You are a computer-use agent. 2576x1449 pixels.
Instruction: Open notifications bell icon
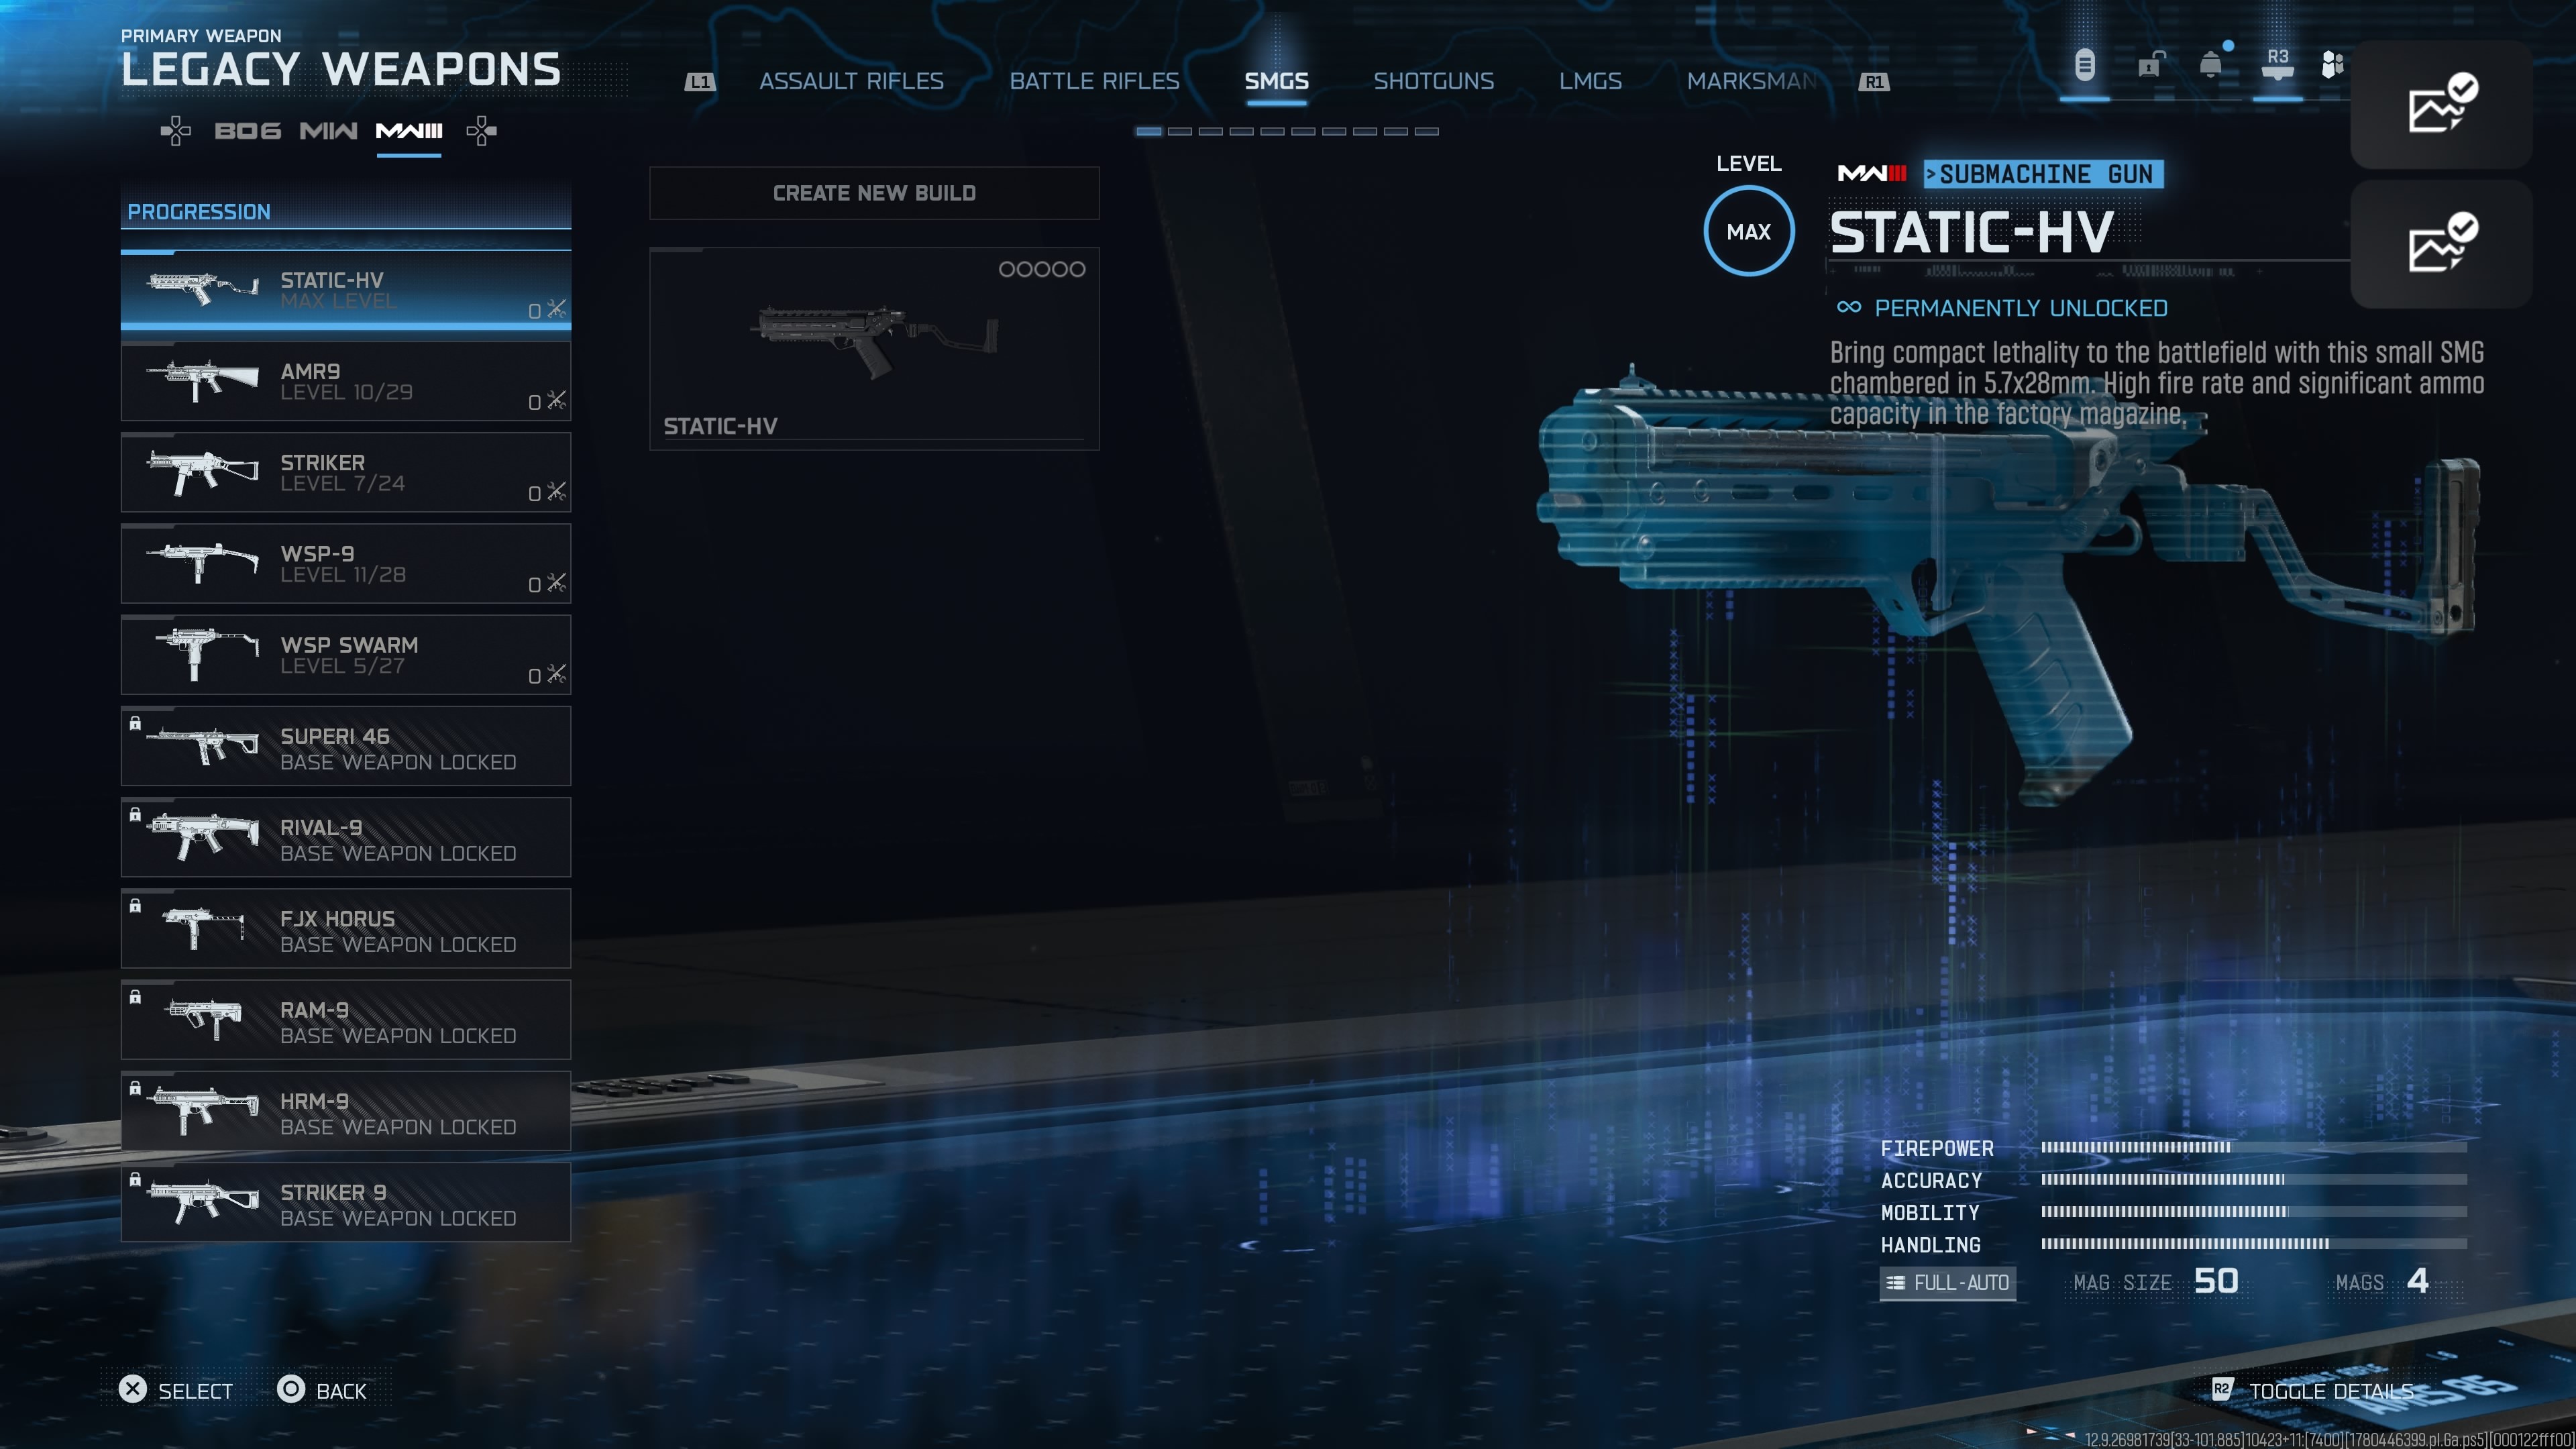pos(2211,65)
